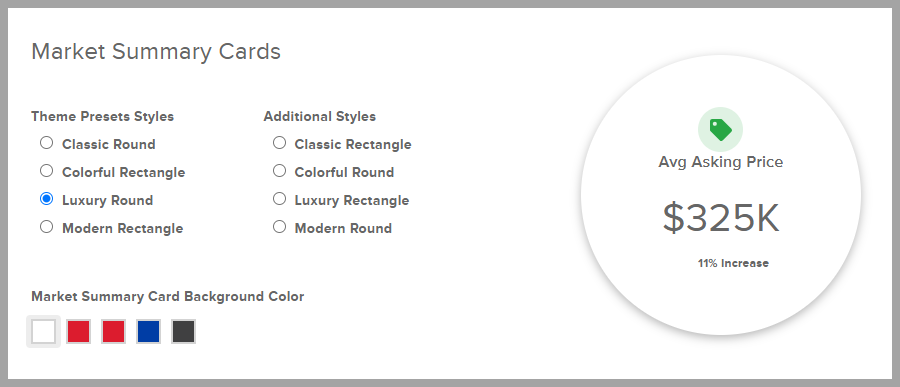Click the Market Summary Card Background Color label
Image resolution: width=900 pixels, height=387 pixels.
[x=168, y=297]
